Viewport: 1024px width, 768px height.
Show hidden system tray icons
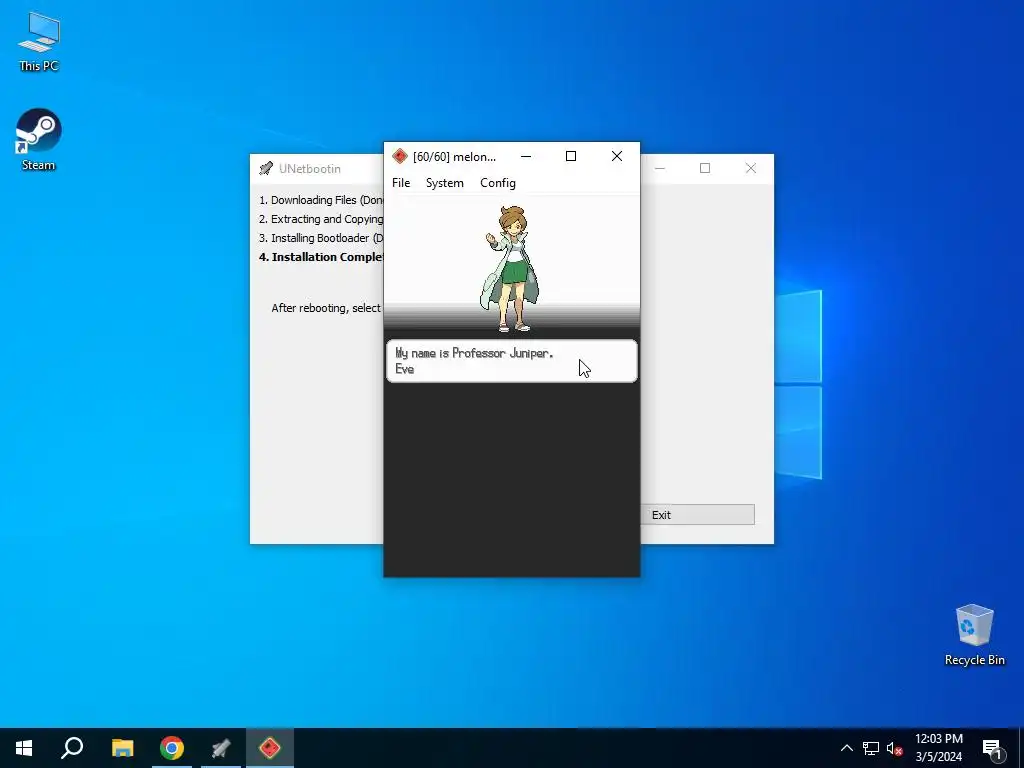(x=846, y=748)
